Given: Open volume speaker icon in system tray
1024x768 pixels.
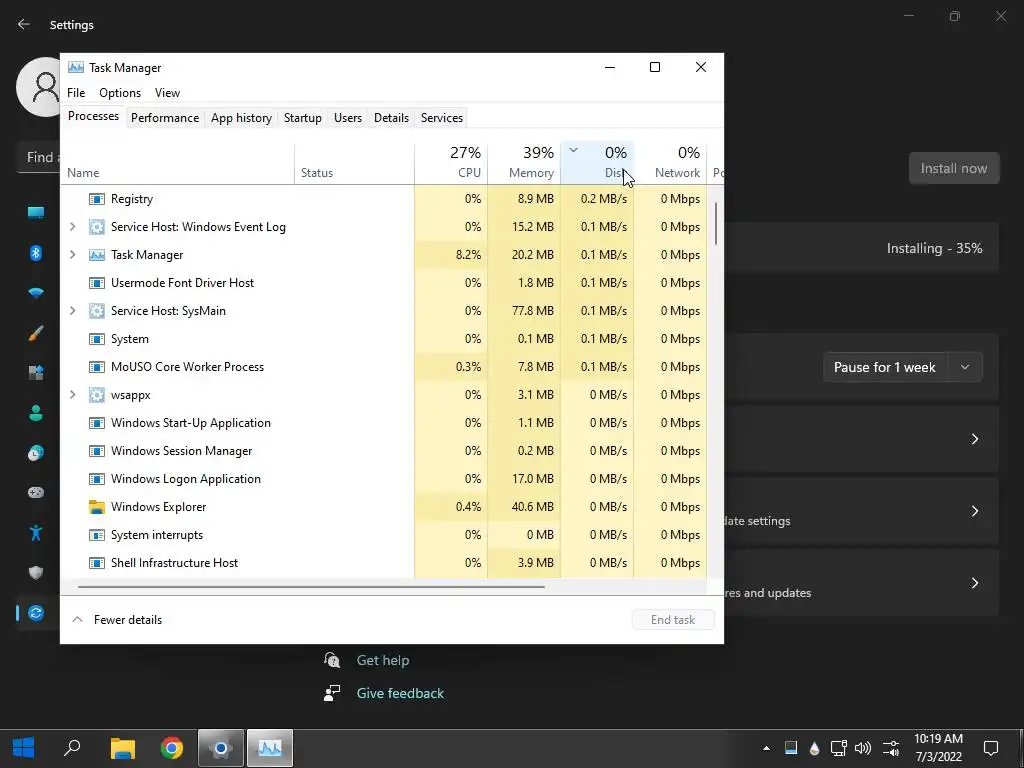Looking at the screenshot, I should pos(863,748).
